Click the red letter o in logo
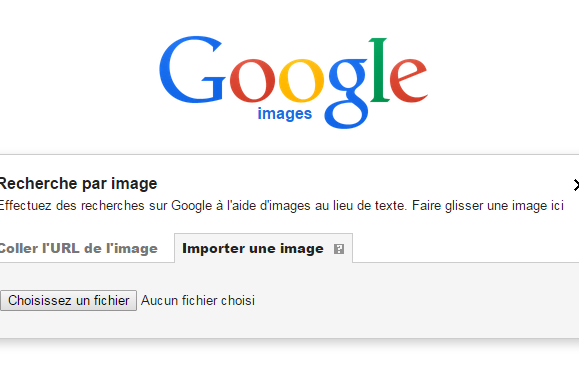The width and height of the screenshot is (579, 370). point(252,80)
